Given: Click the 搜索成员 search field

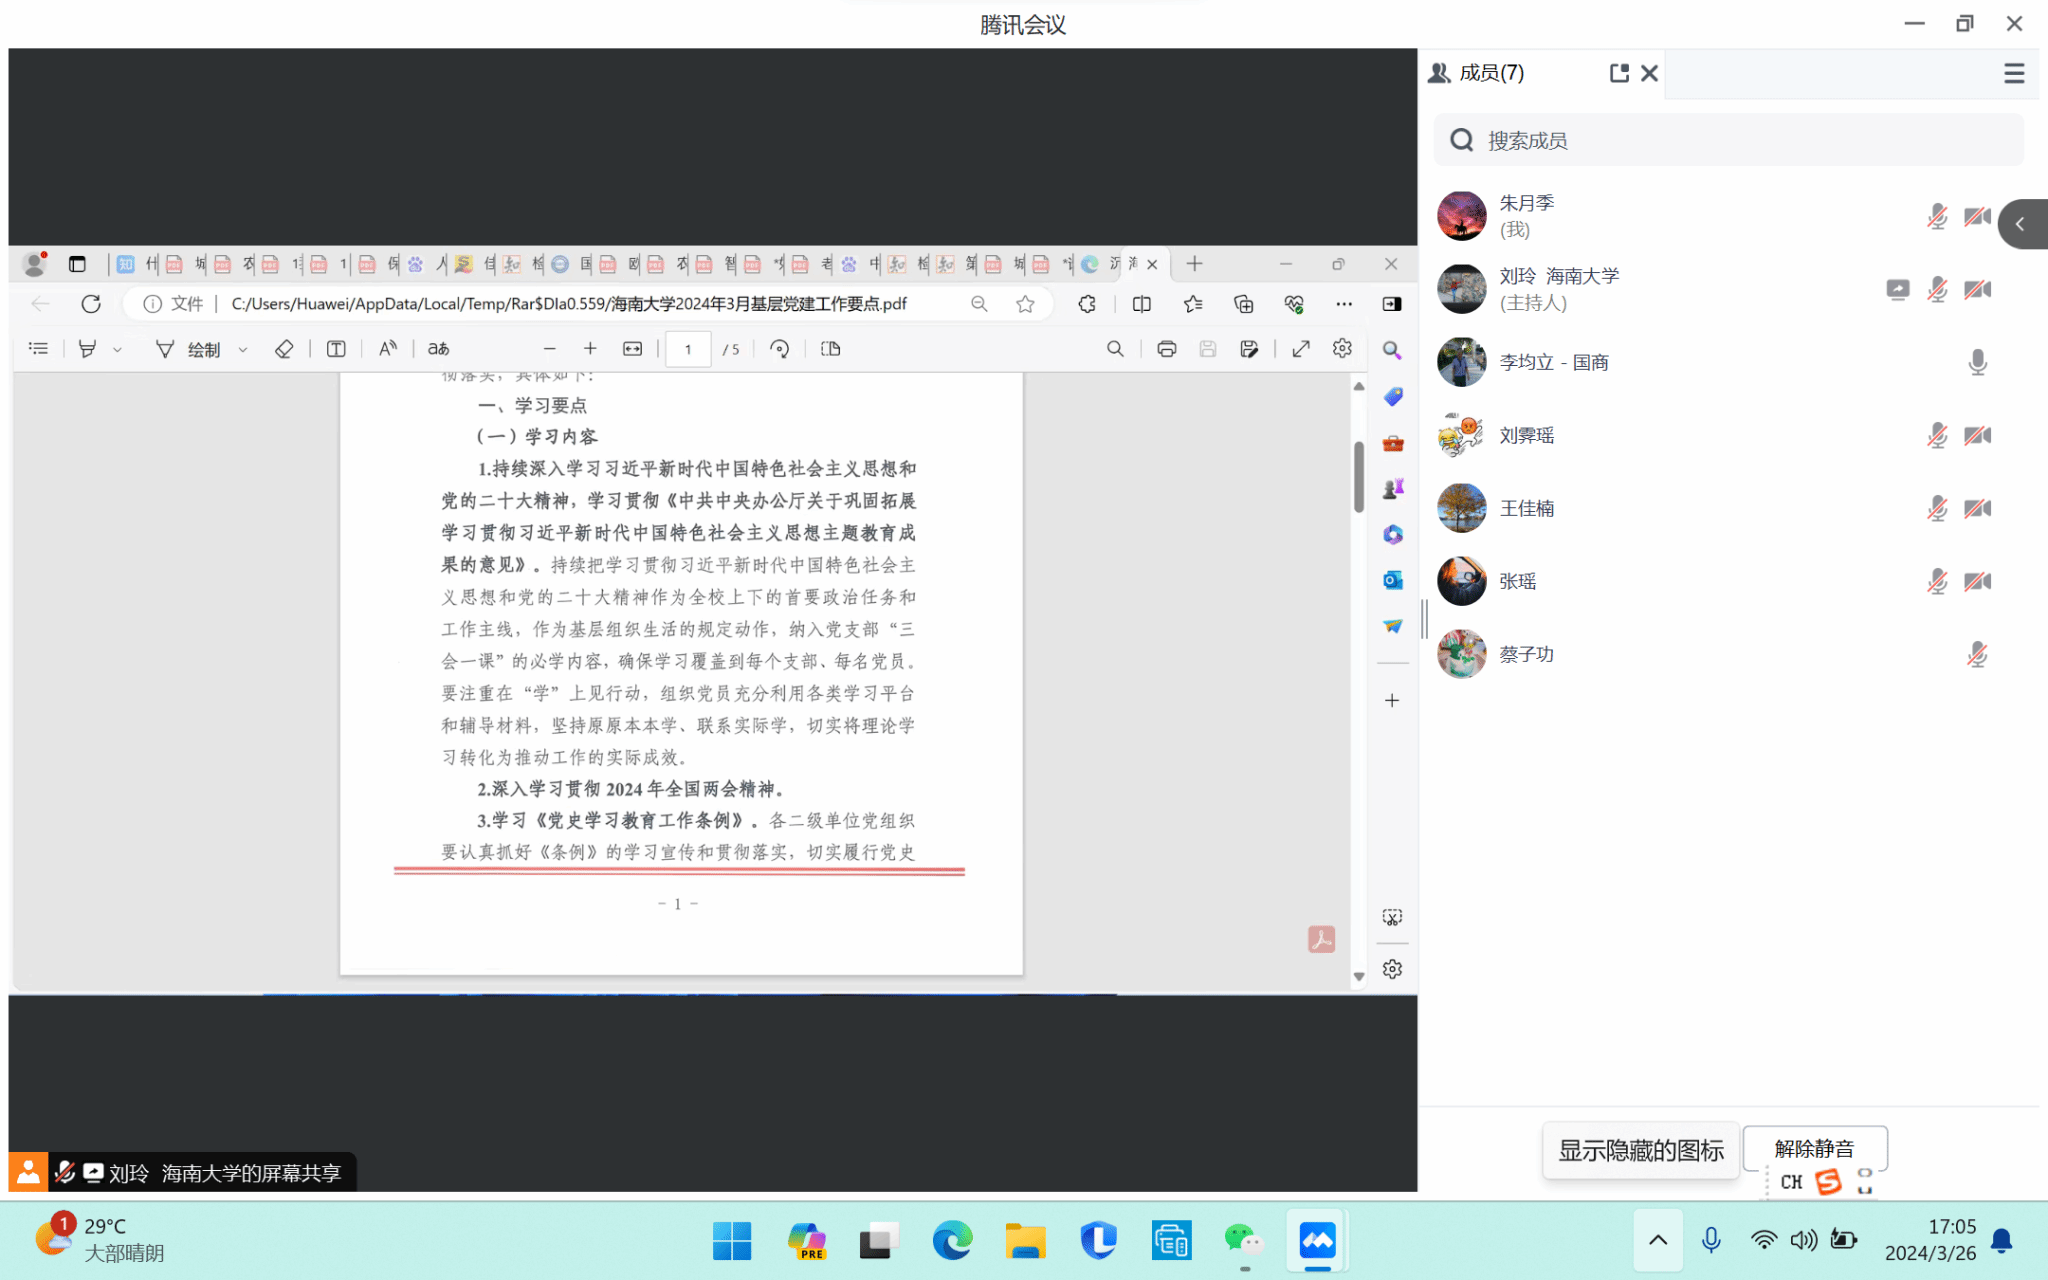Looking at the screenshot, I should (1728, 140).
